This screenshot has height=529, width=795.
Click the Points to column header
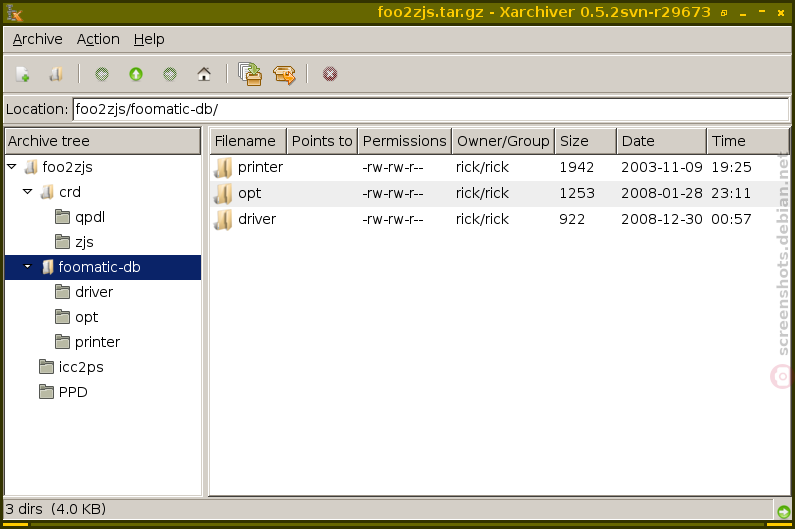322,141
